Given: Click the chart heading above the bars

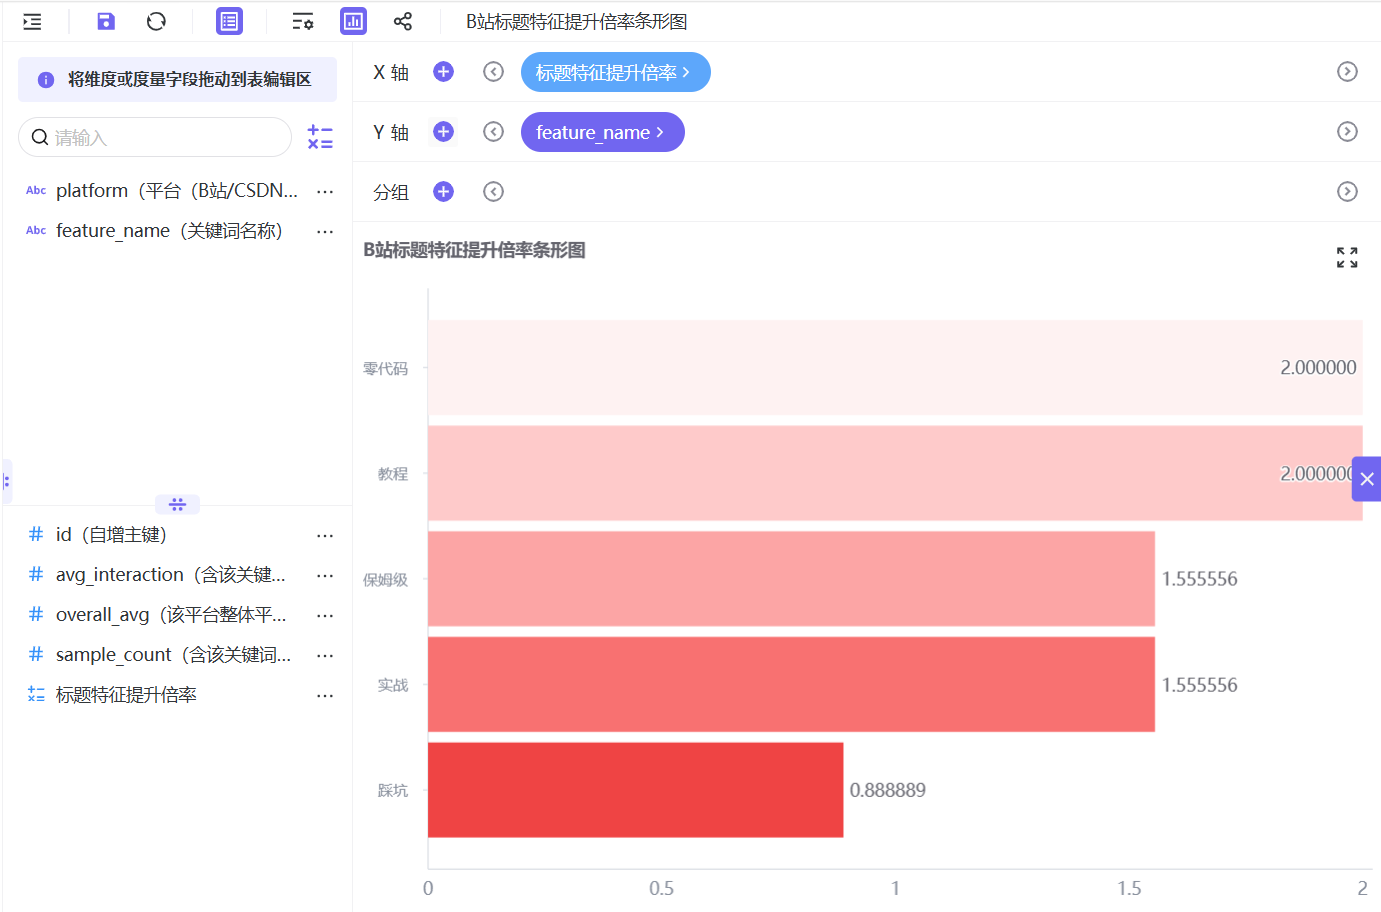Looking at the screenshot, I should click(x=474, y=250).
